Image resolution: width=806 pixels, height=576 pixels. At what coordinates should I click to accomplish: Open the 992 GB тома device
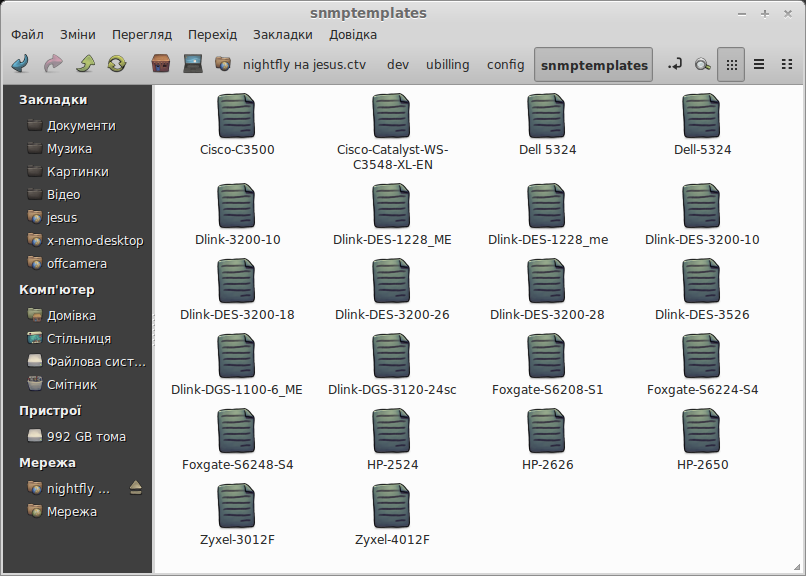pyautogui.click(x=77, y=436)
